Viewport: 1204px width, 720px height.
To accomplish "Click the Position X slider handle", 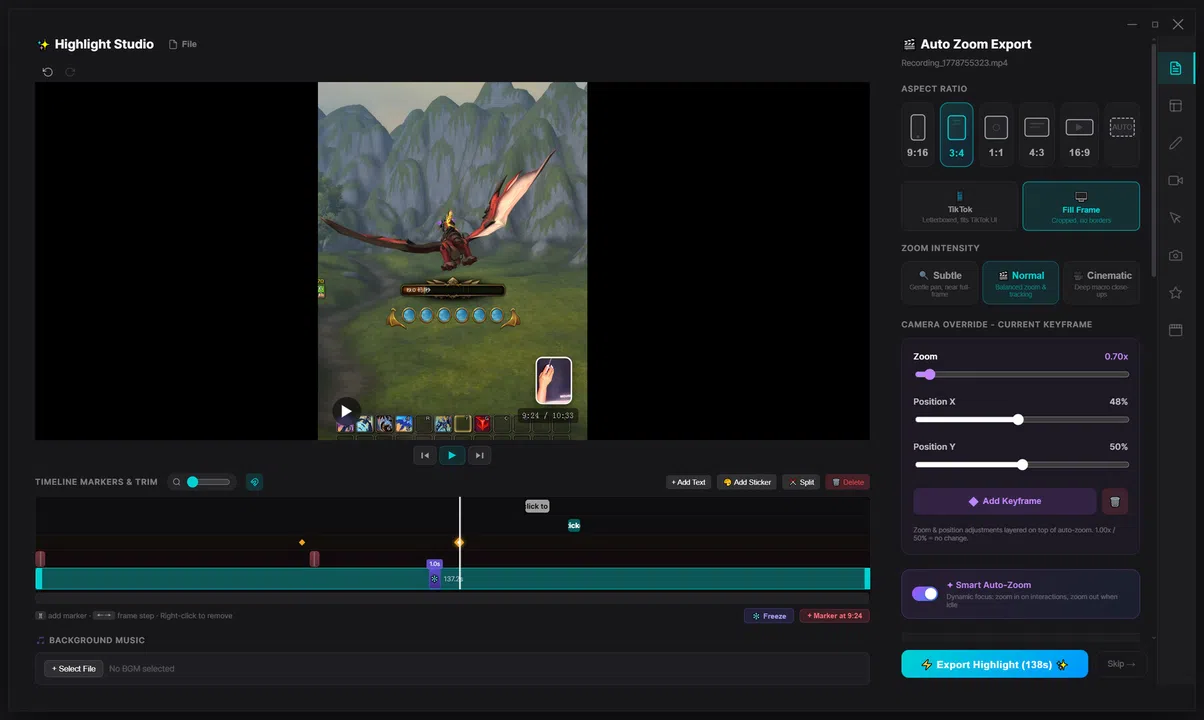I will 1018,420.
